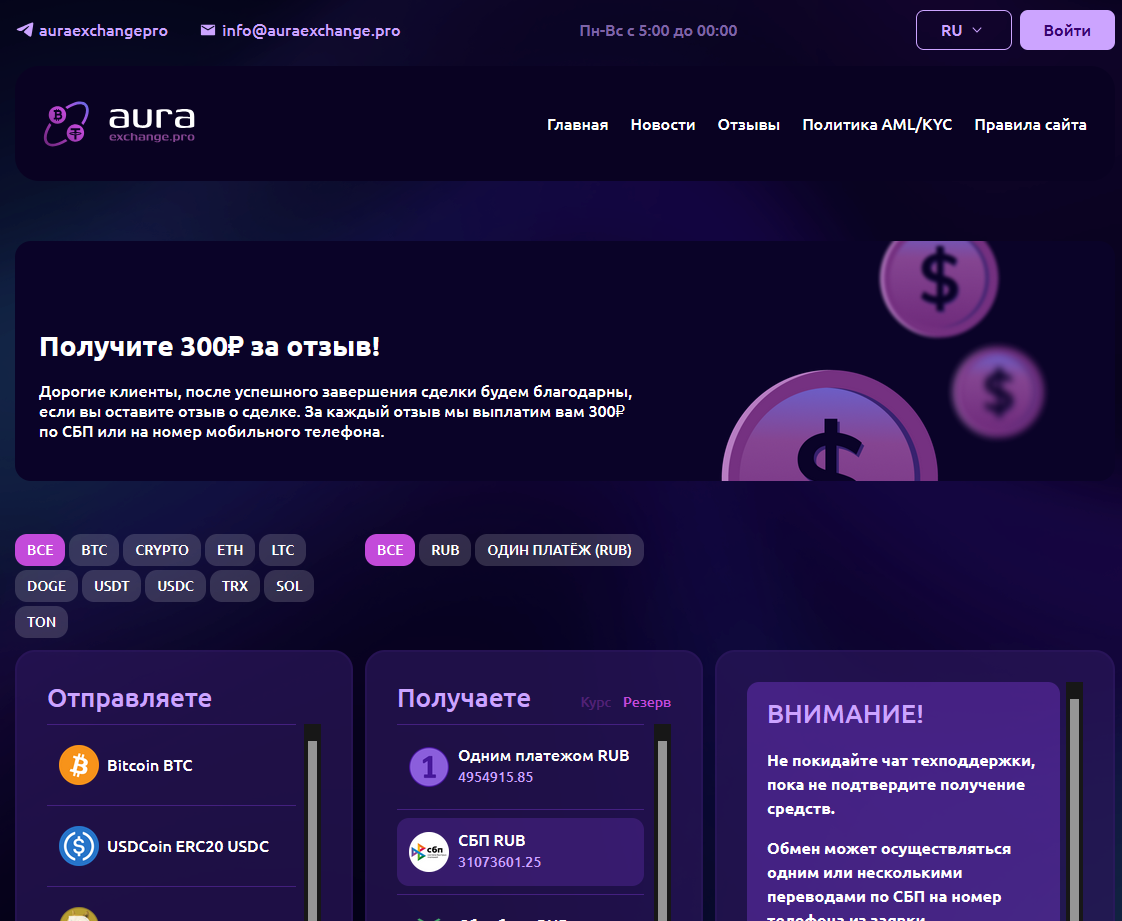The height and width of the screenshot is (921, 1122).
Task: Toggle the ETH send currency filter
Action: tap(230, 550)
